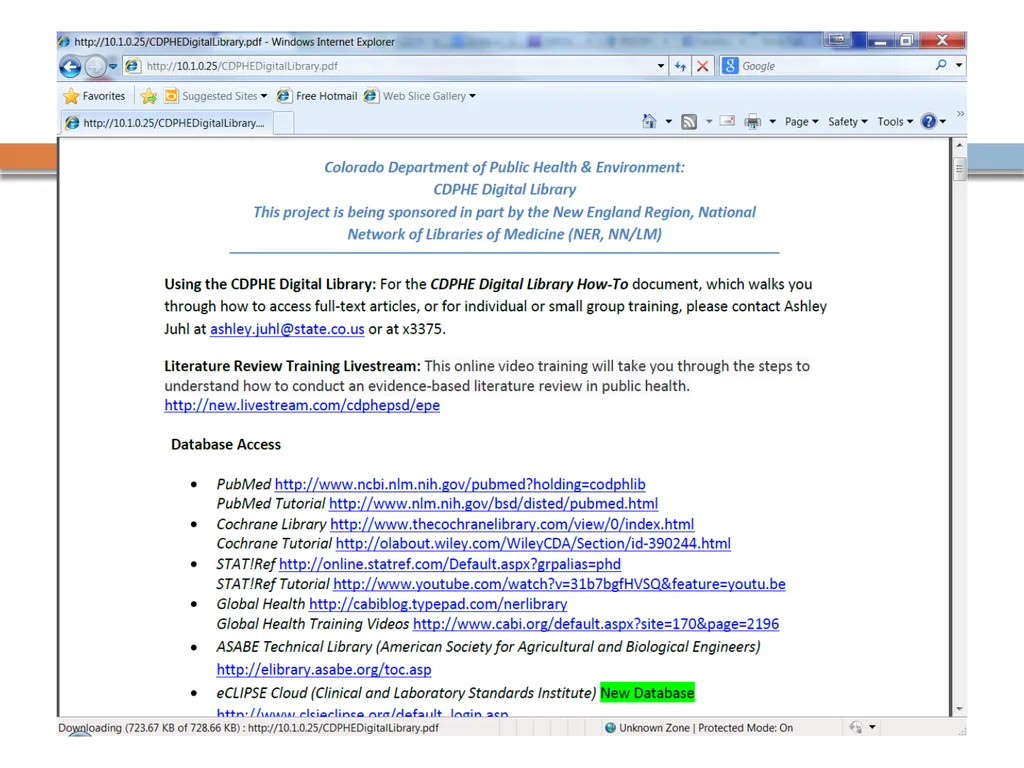Open the Web Slice Gallery dropdown
This screenshot has width=1024, height=768.
tap(420, 96)
